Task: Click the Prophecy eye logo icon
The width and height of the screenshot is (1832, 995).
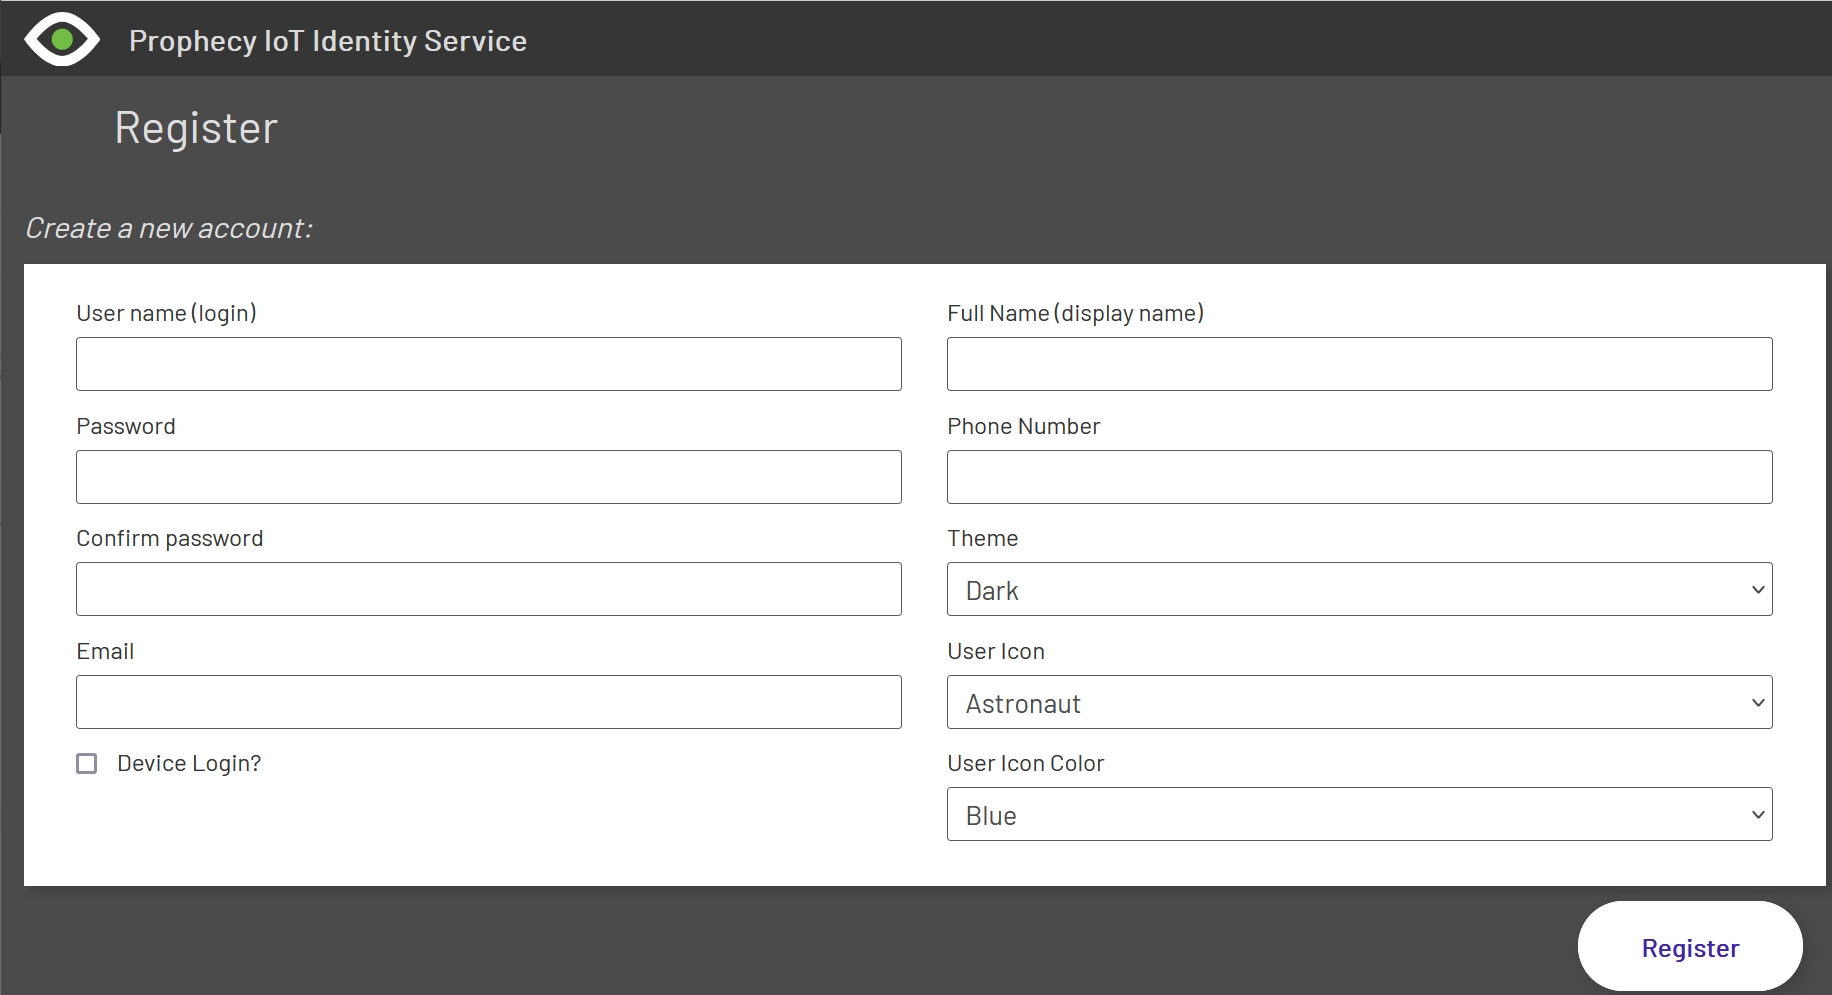Action: pos(62,40)
